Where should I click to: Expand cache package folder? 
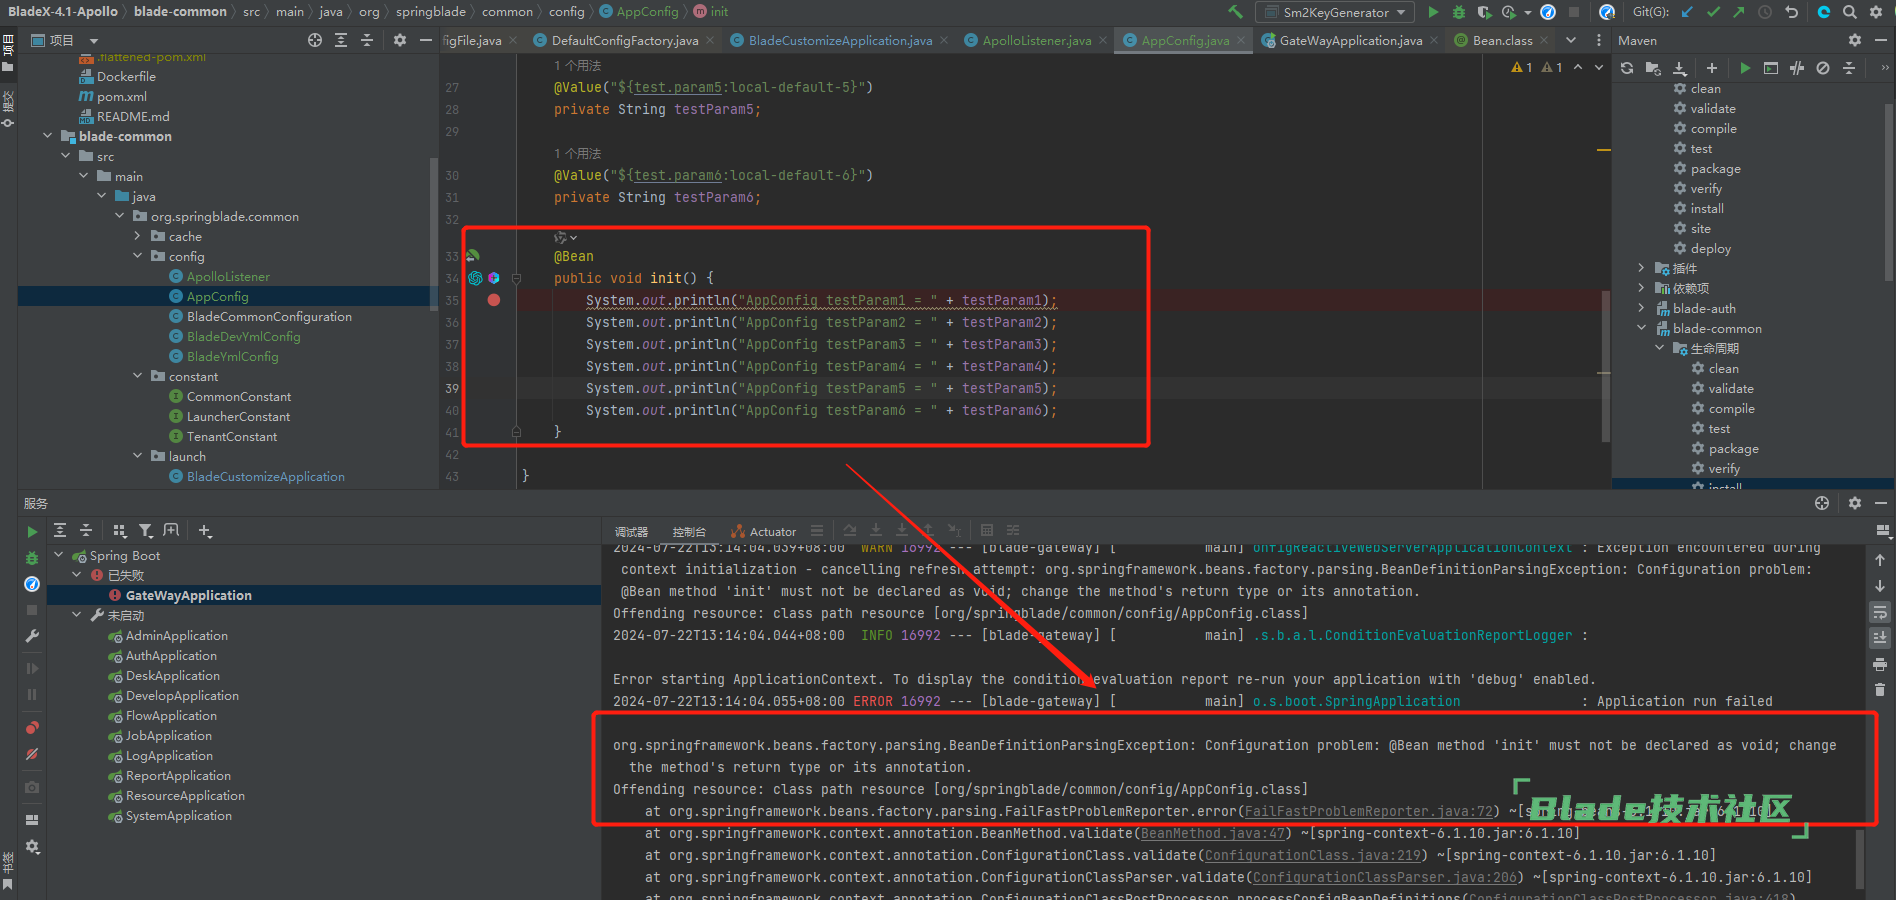click(x=137, y=236)
